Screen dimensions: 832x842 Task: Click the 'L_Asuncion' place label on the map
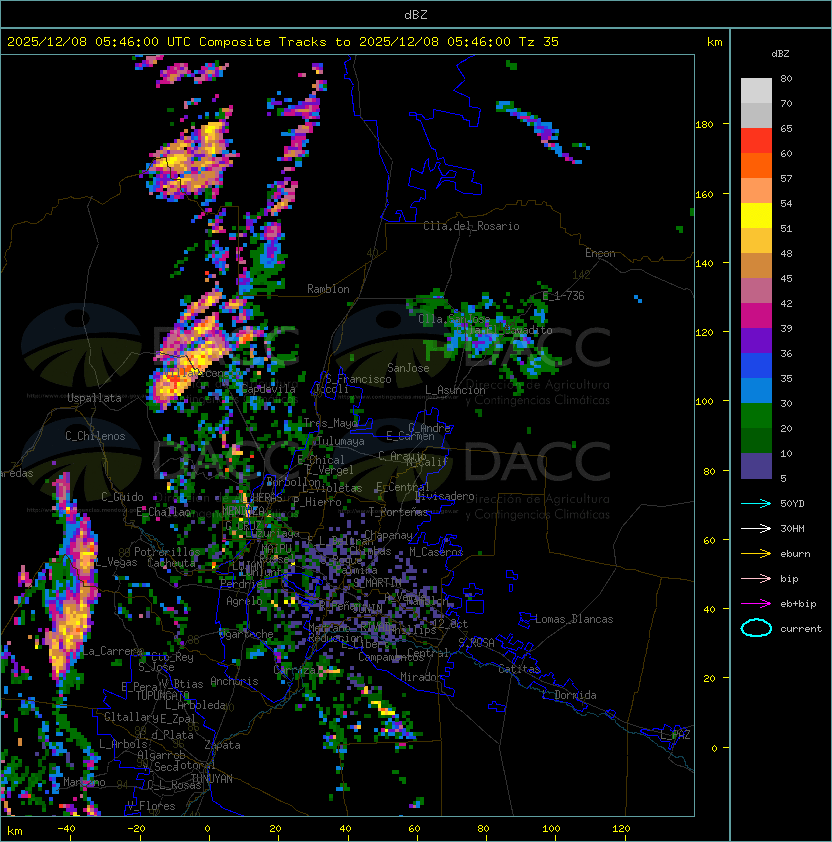(455, 390)
